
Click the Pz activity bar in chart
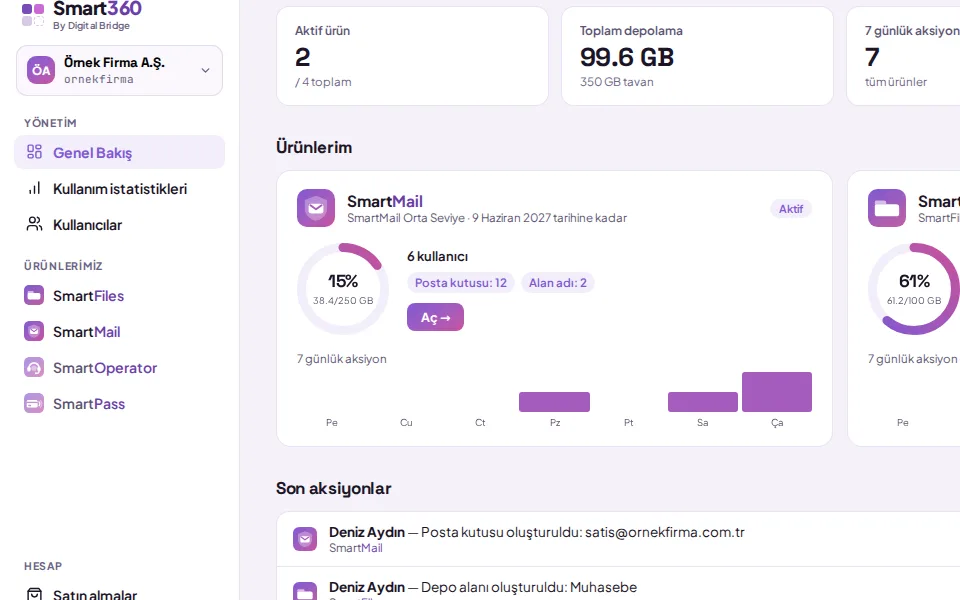(x=555, y=402)
